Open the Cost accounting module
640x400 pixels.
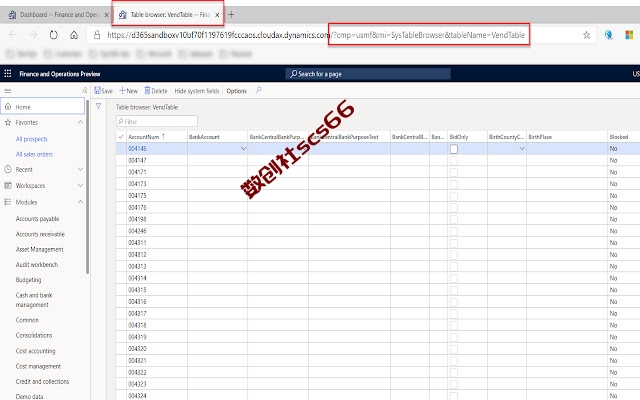point(36,351)
